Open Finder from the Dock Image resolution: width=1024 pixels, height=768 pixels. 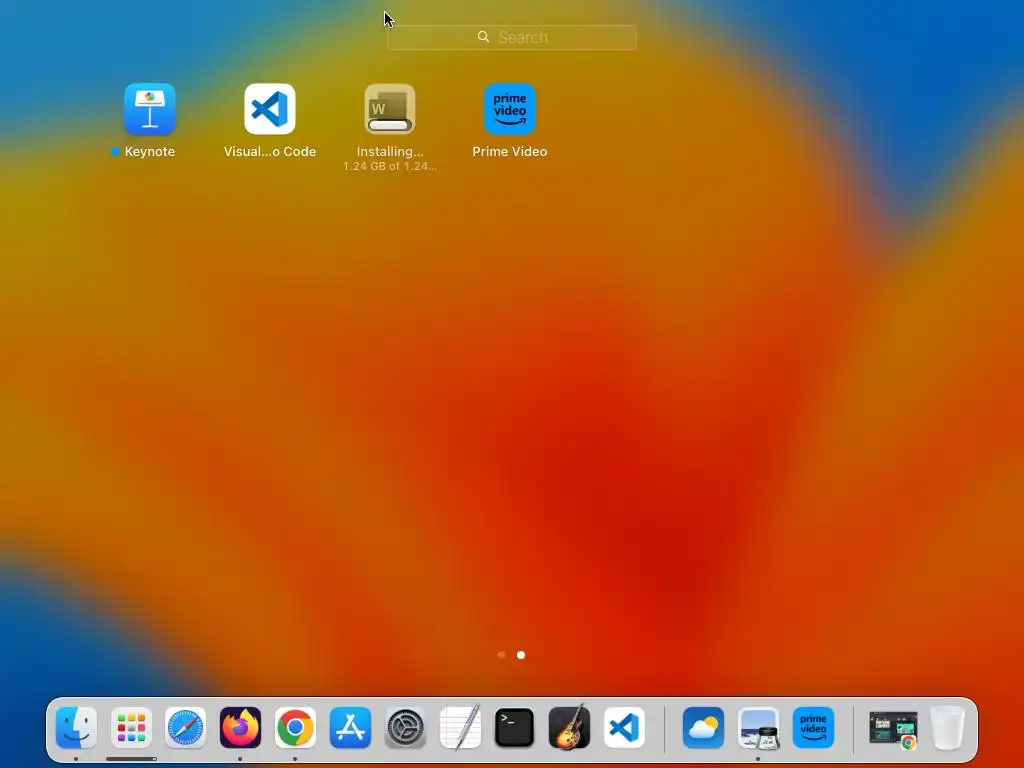(x=76, y=728)
